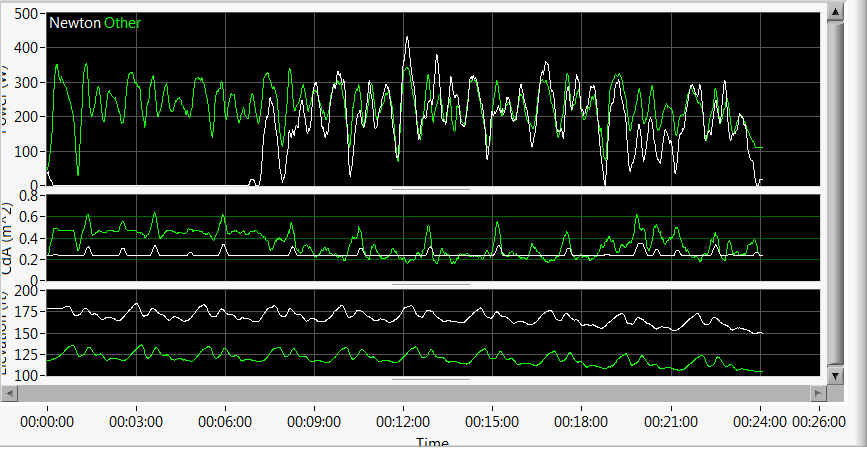The image size is (867, 449).
Task: Grab splitter handle below the Elevation plot
Action: (430, 379)
